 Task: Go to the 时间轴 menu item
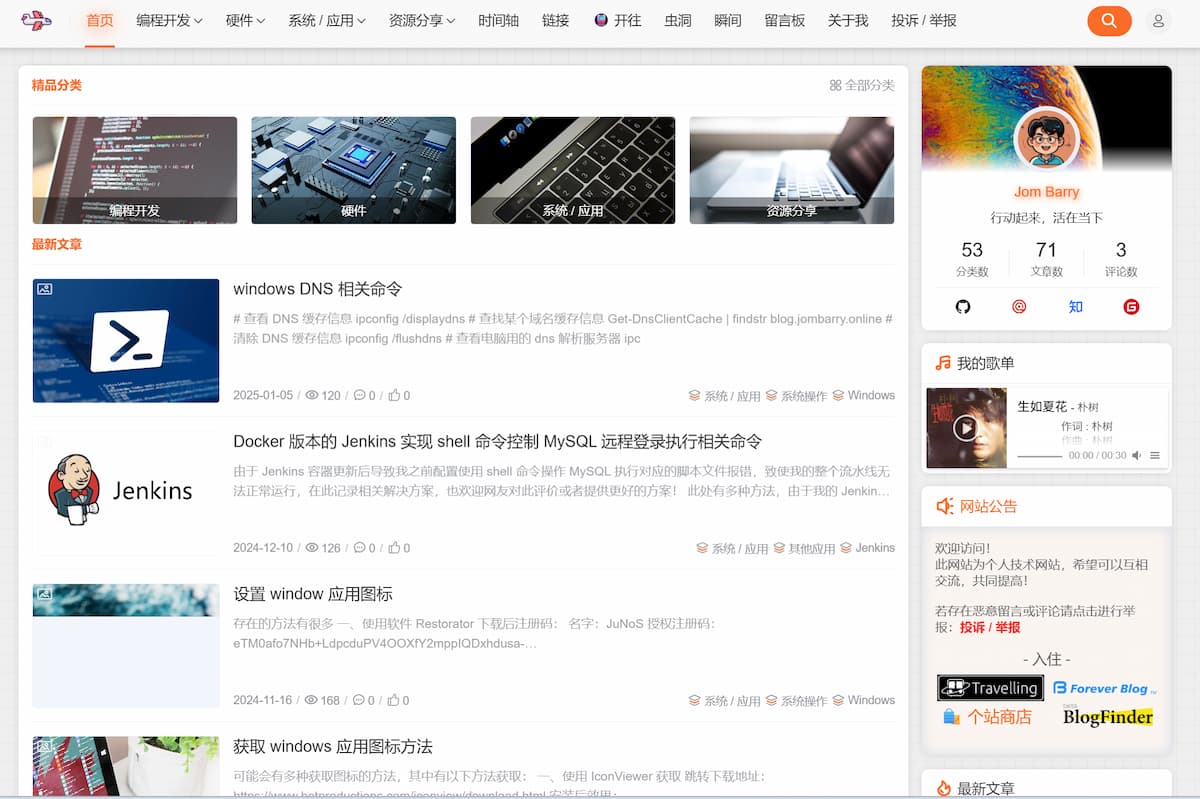tap(498, 21)
